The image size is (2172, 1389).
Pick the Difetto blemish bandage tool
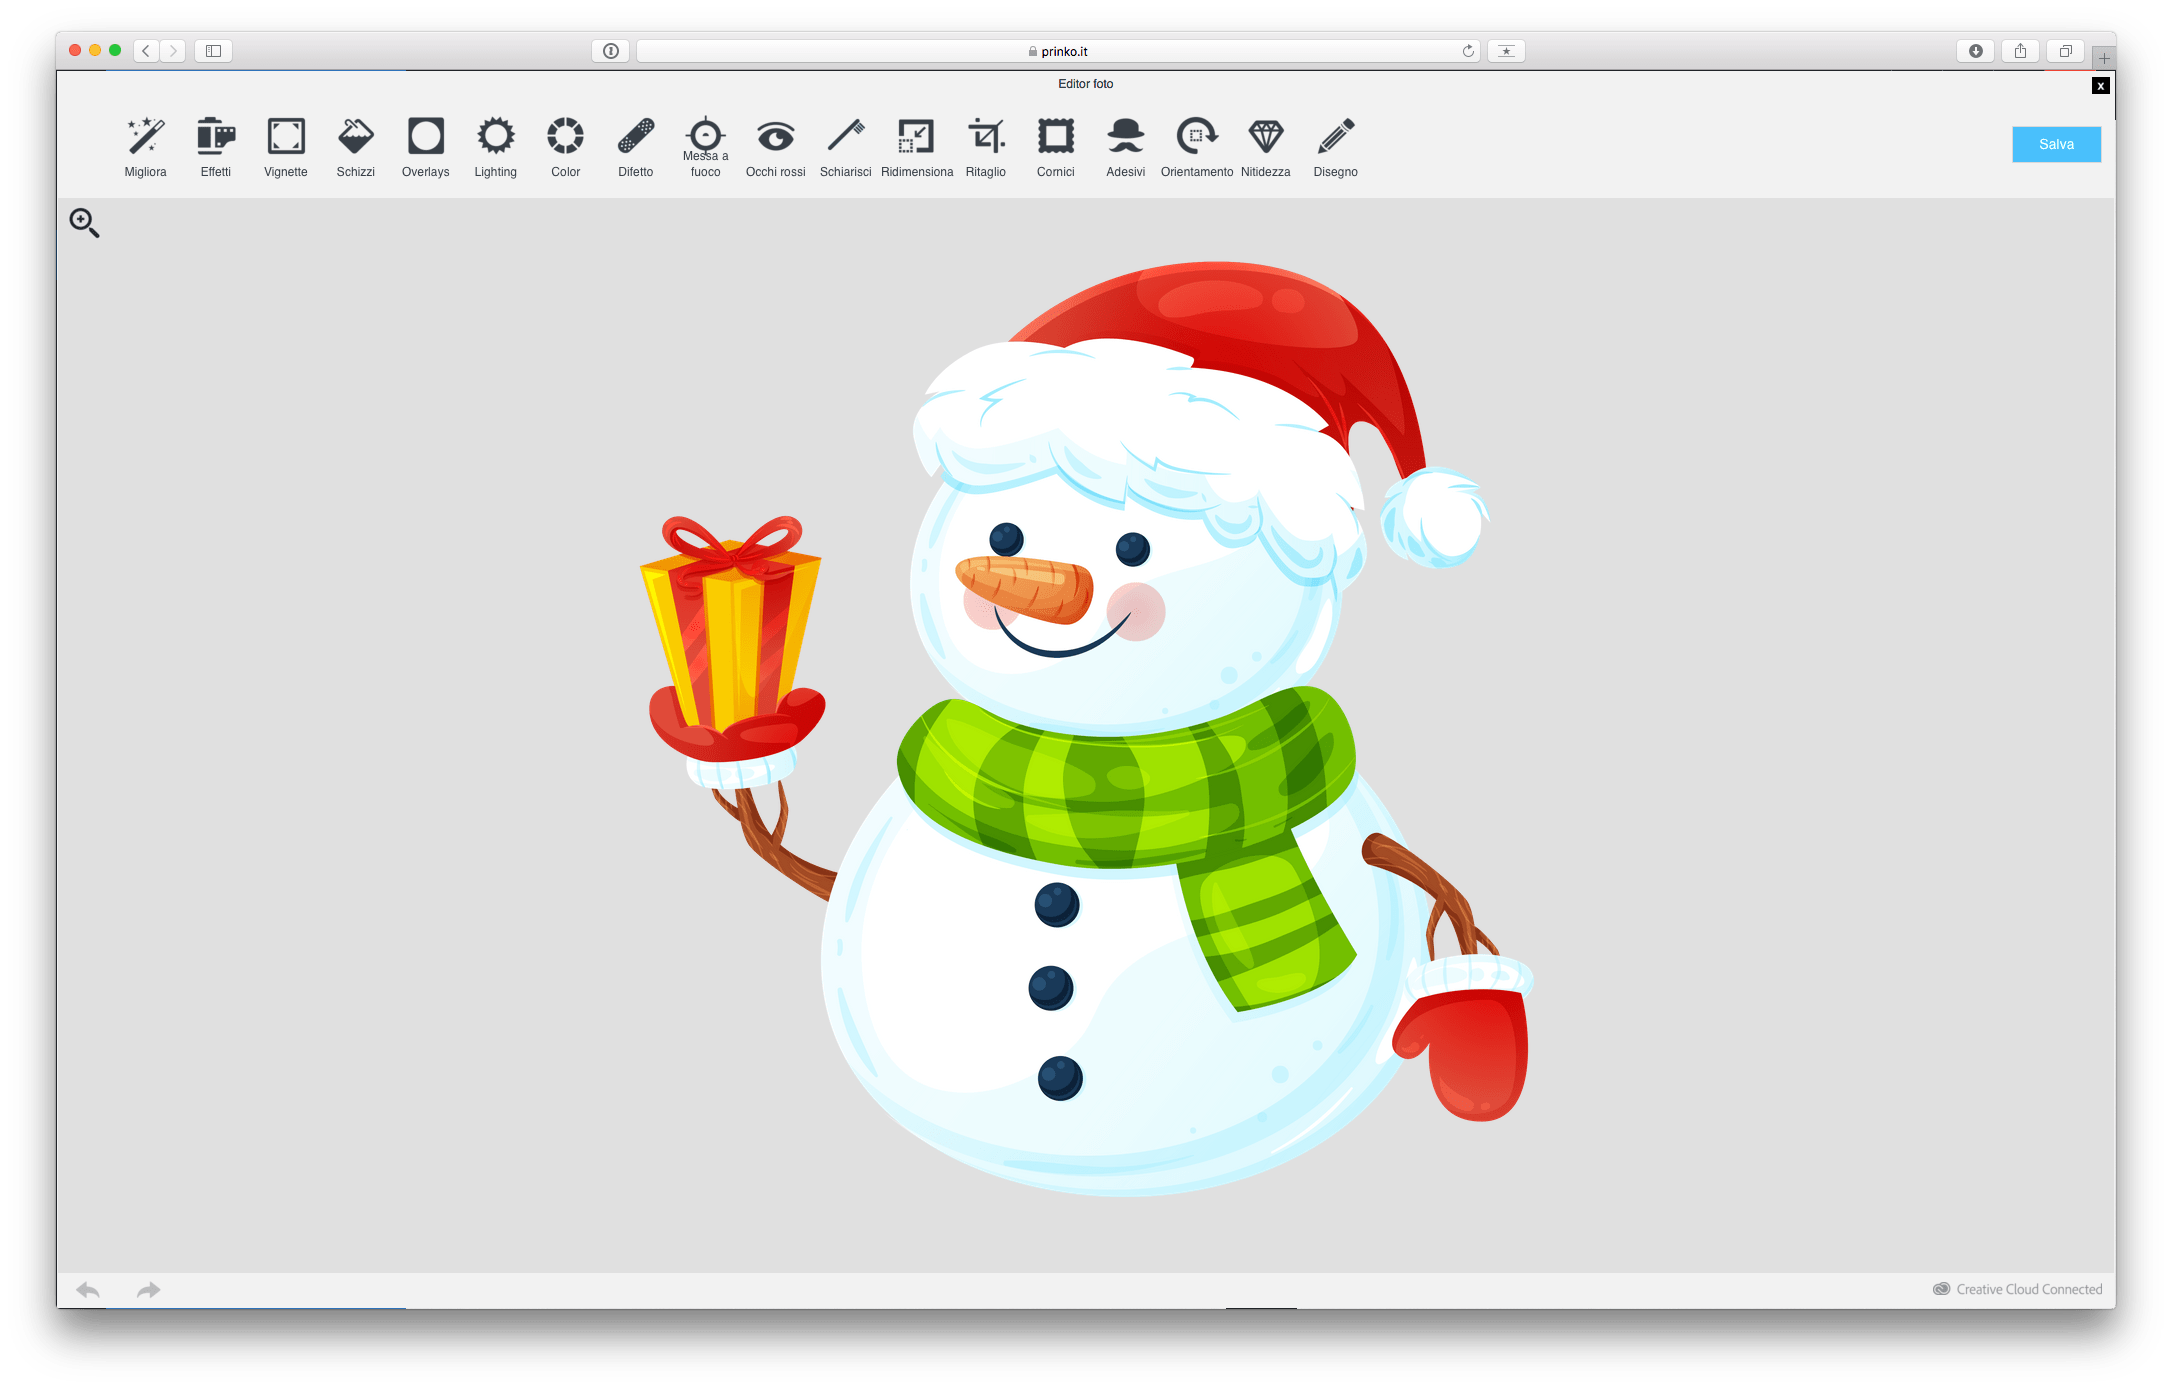click(x=635, y=147)
